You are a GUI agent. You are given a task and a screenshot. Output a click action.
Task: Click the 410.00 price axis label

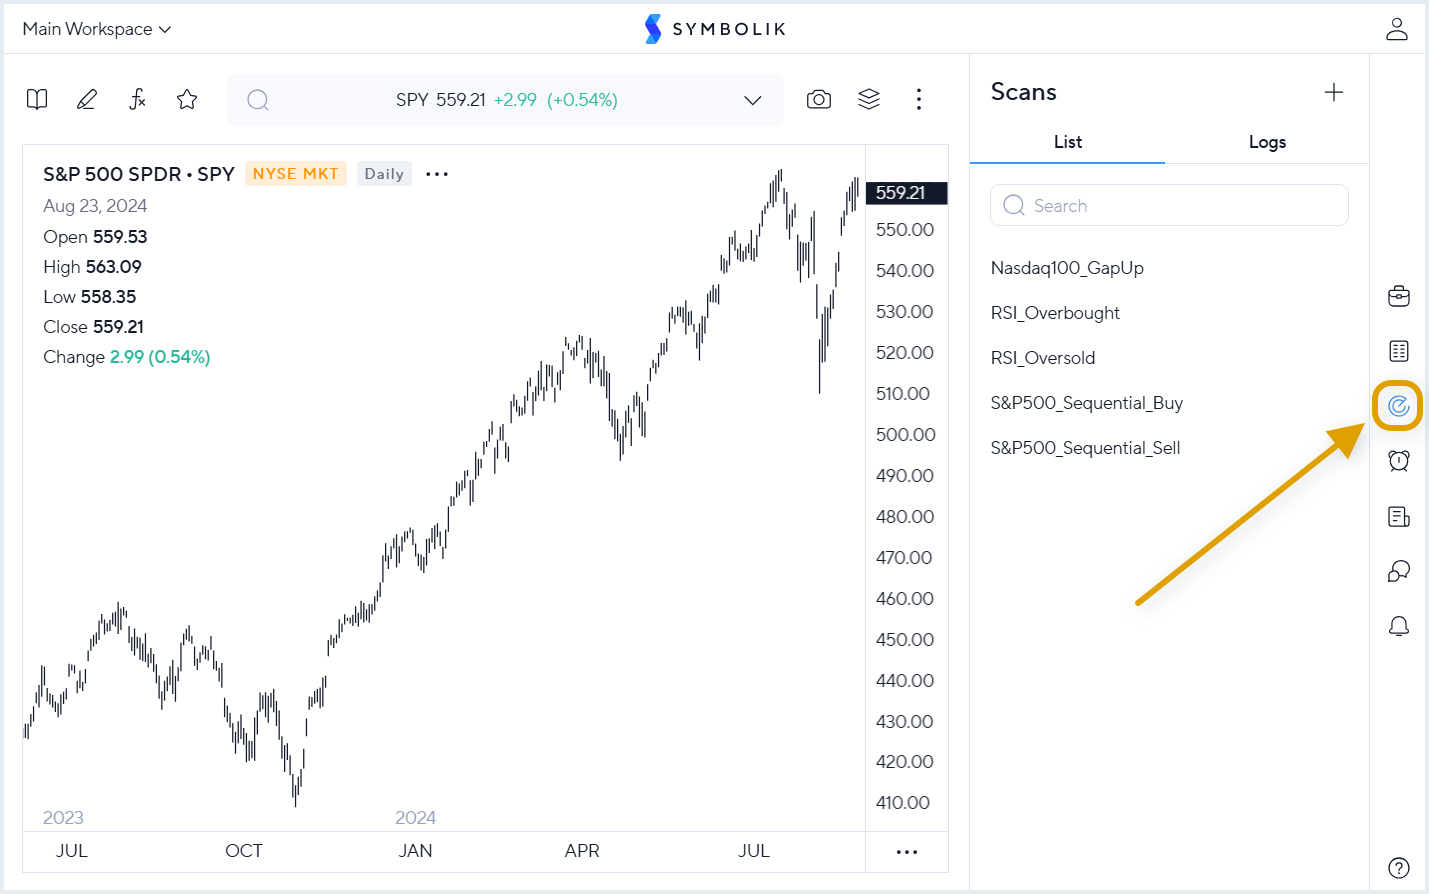point(903,803)
